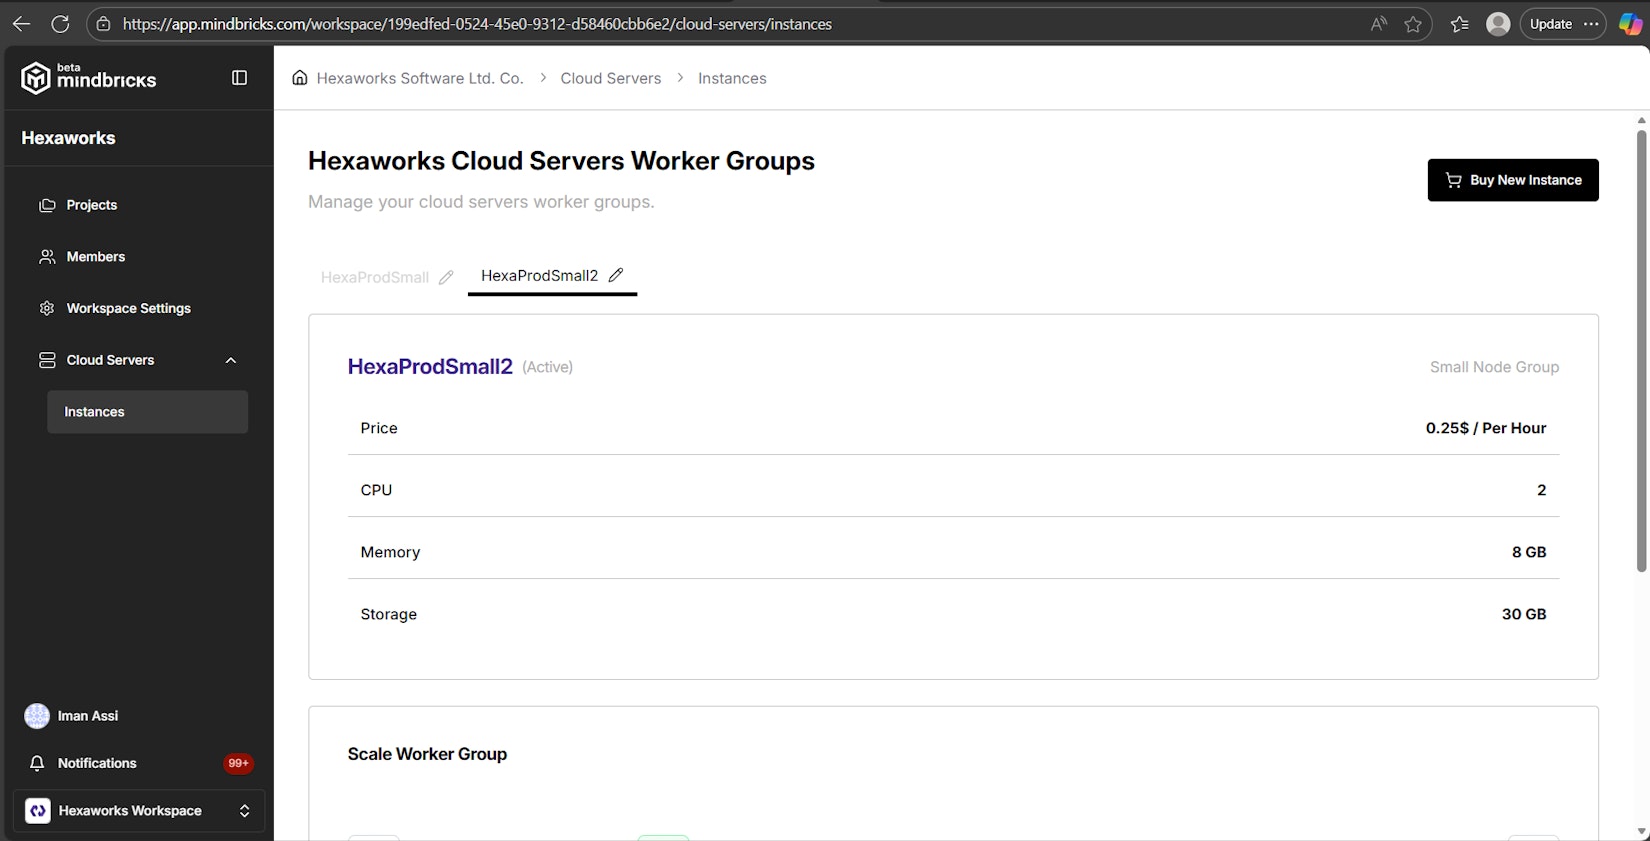Click the page vertical scrollbar
This screenshot has height=841, width=1650.
point(1641,350)
